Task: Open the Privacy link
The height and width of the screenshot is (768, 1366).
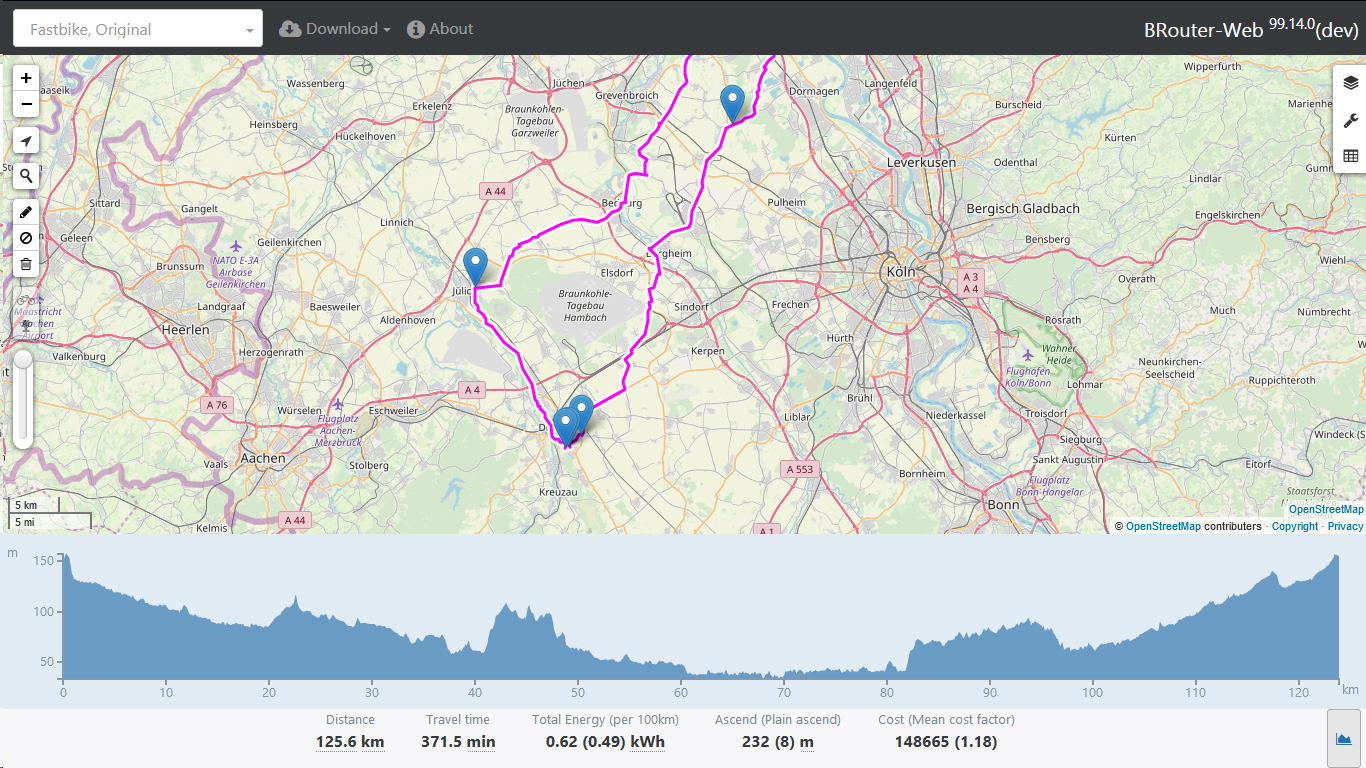Action: click(1345, 526)
